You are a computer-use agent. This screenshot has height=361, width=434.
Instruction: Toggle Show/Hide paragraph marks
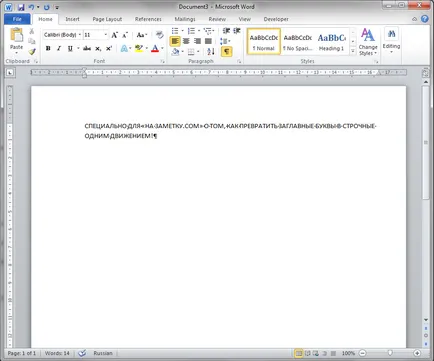(226, 51)
